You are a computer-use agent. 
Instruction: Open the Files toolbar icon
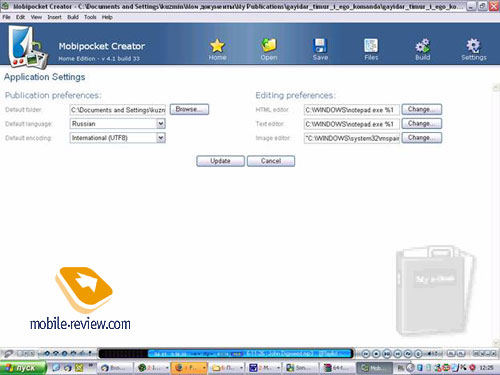[x=371, y=46]
